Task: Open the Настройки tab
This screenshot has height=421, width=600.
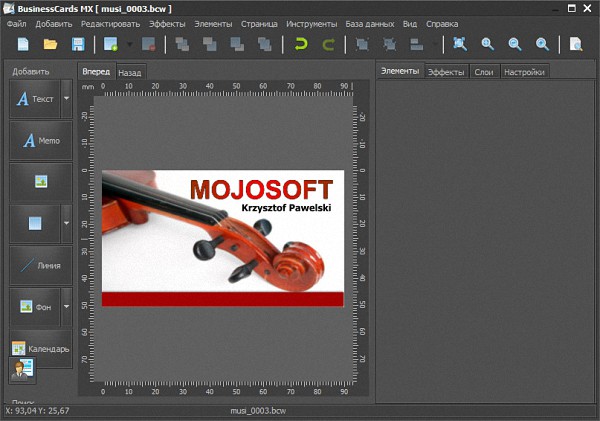Action: [x=524, y=72]
